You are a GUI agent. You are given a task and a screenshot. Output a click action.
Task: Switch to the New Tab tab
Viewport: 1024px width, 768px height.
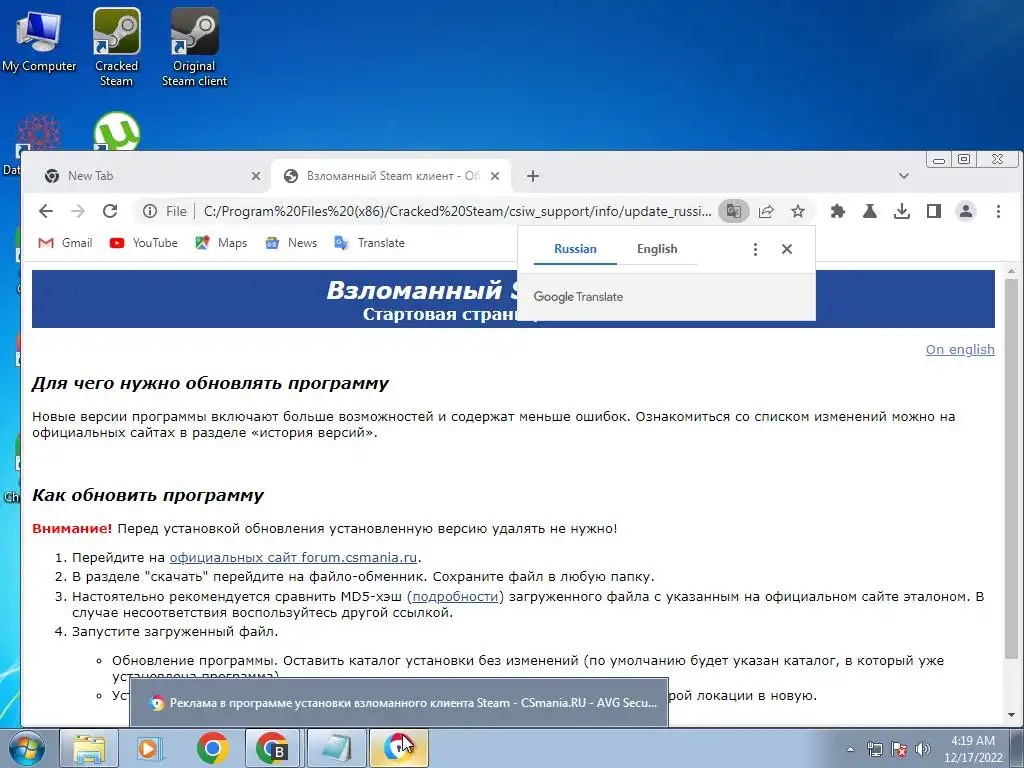point(147,176)
